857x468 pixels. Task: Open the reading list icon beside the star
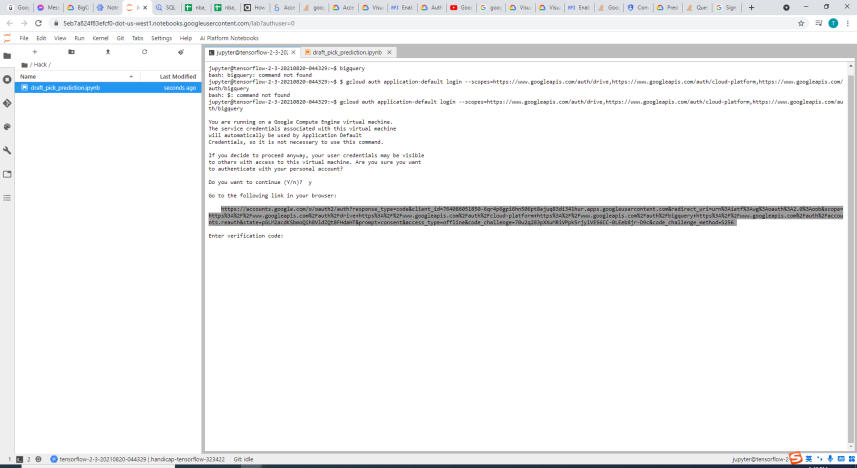[x=818, y=23]
